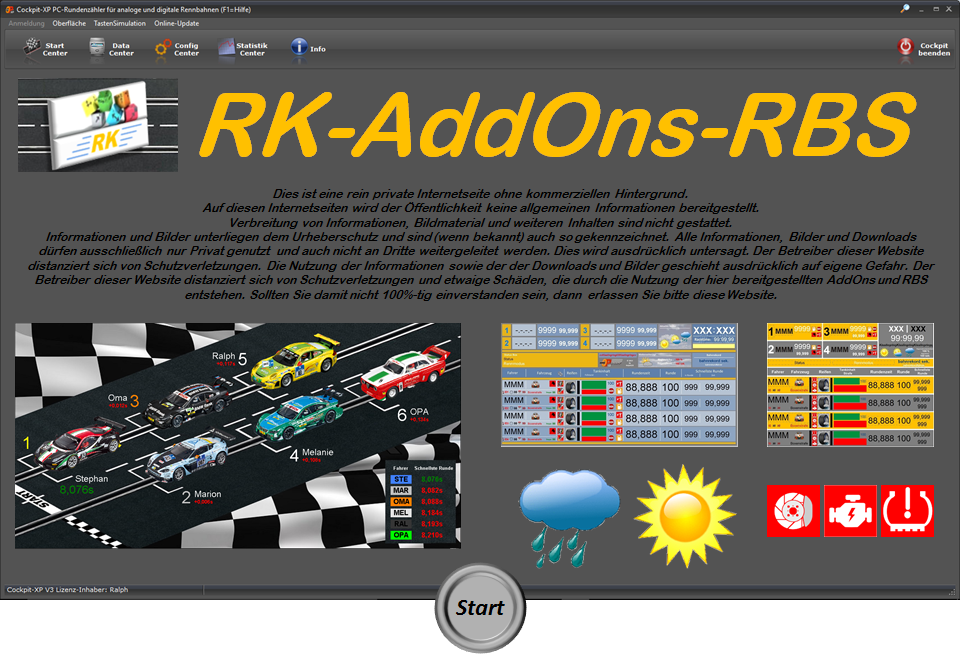Click the red brake disc warning icon

point(793,511)
